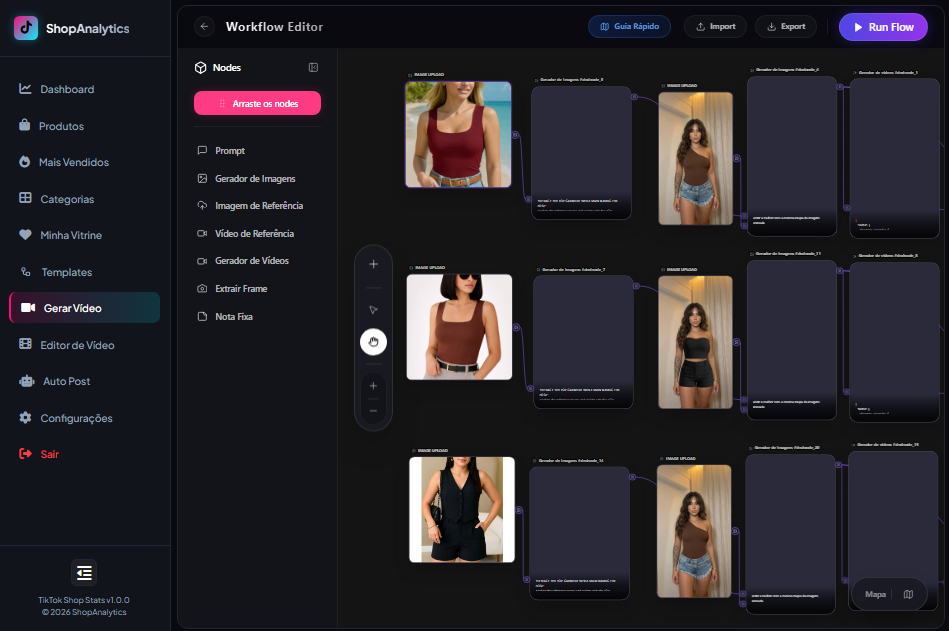Select the bottom-row model in denim shorts image
Viewport: 949px width, 631px height.
[694, 531]
